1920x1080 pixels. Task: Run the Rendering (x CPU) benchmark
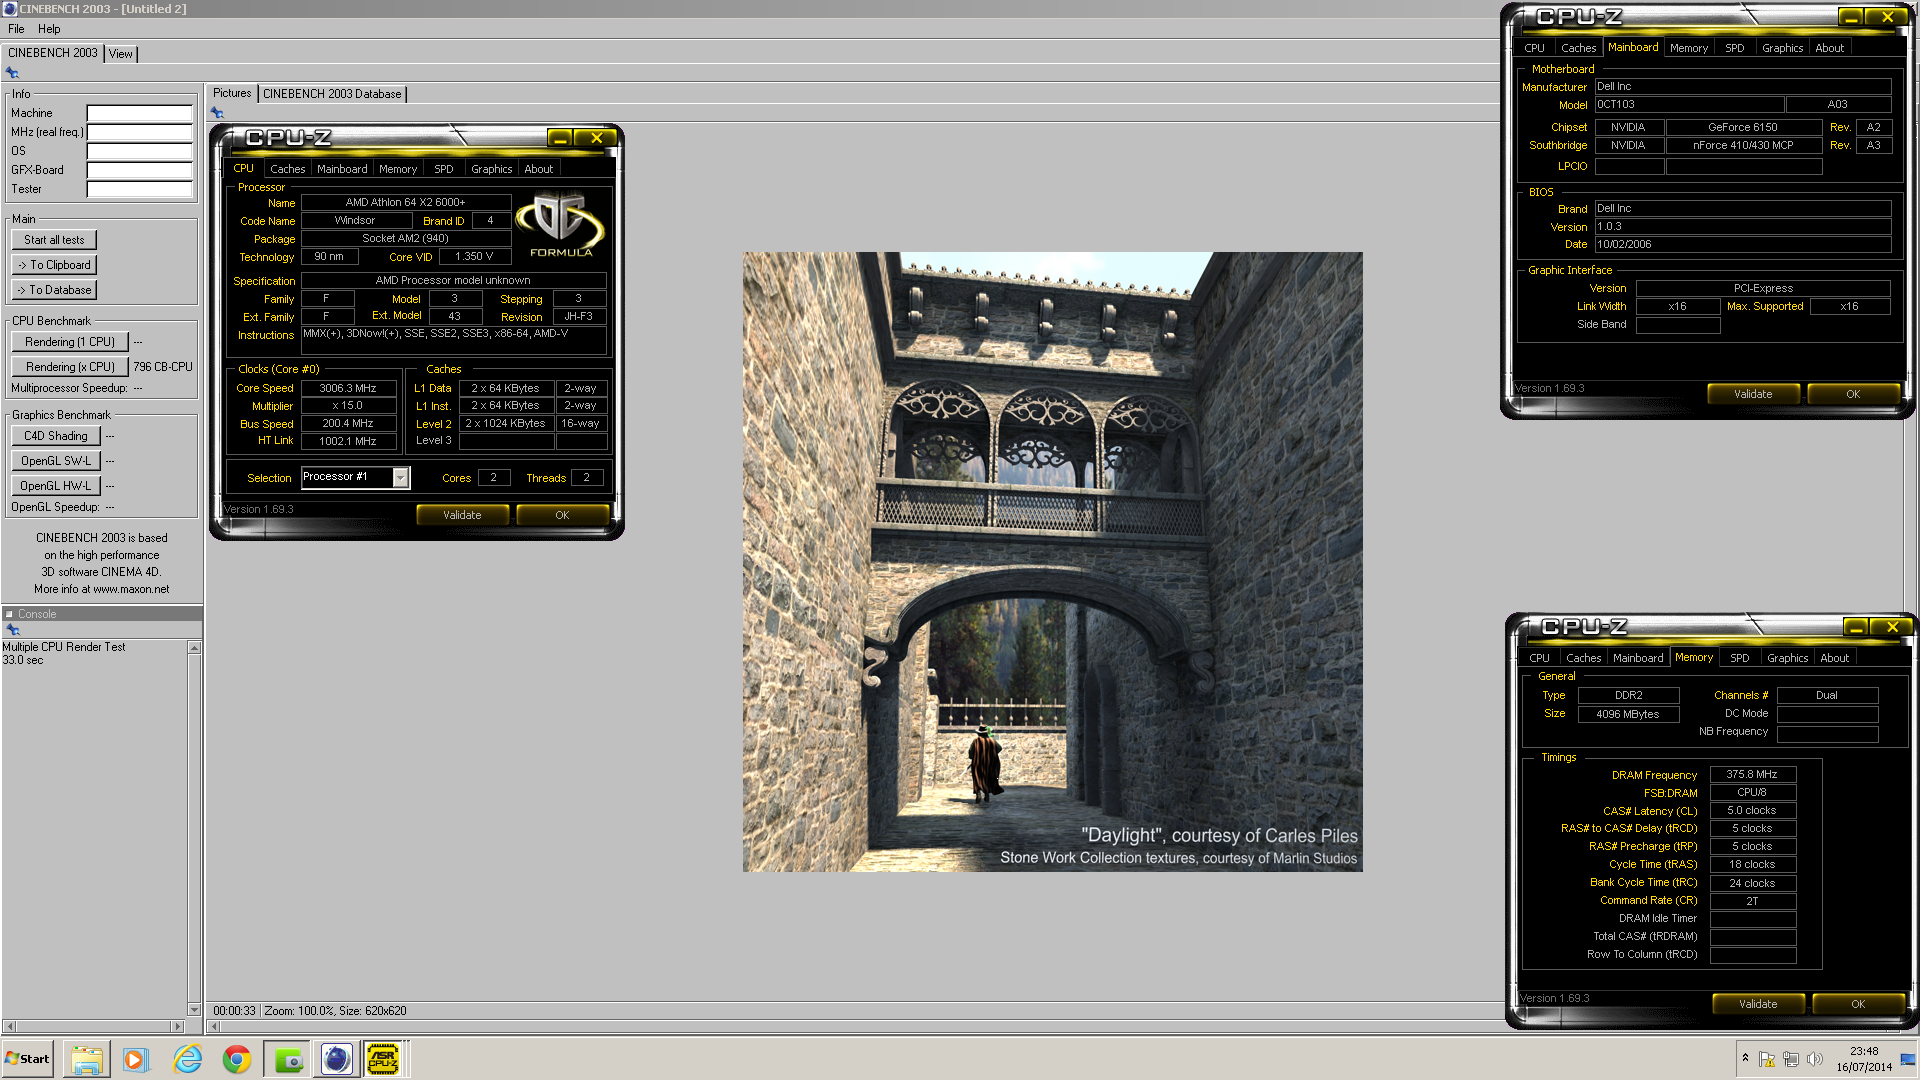pos(70,367)
